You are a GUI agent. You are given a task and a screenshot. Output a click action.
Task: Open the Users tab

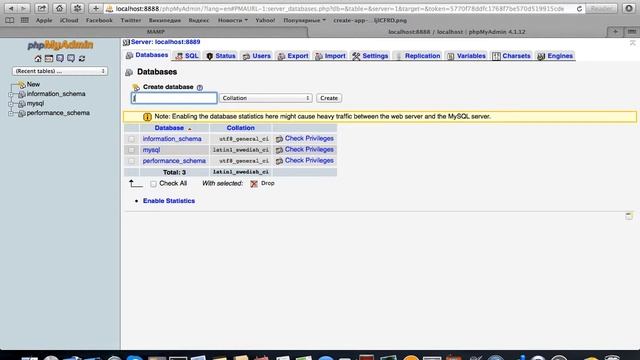point(257,56)
